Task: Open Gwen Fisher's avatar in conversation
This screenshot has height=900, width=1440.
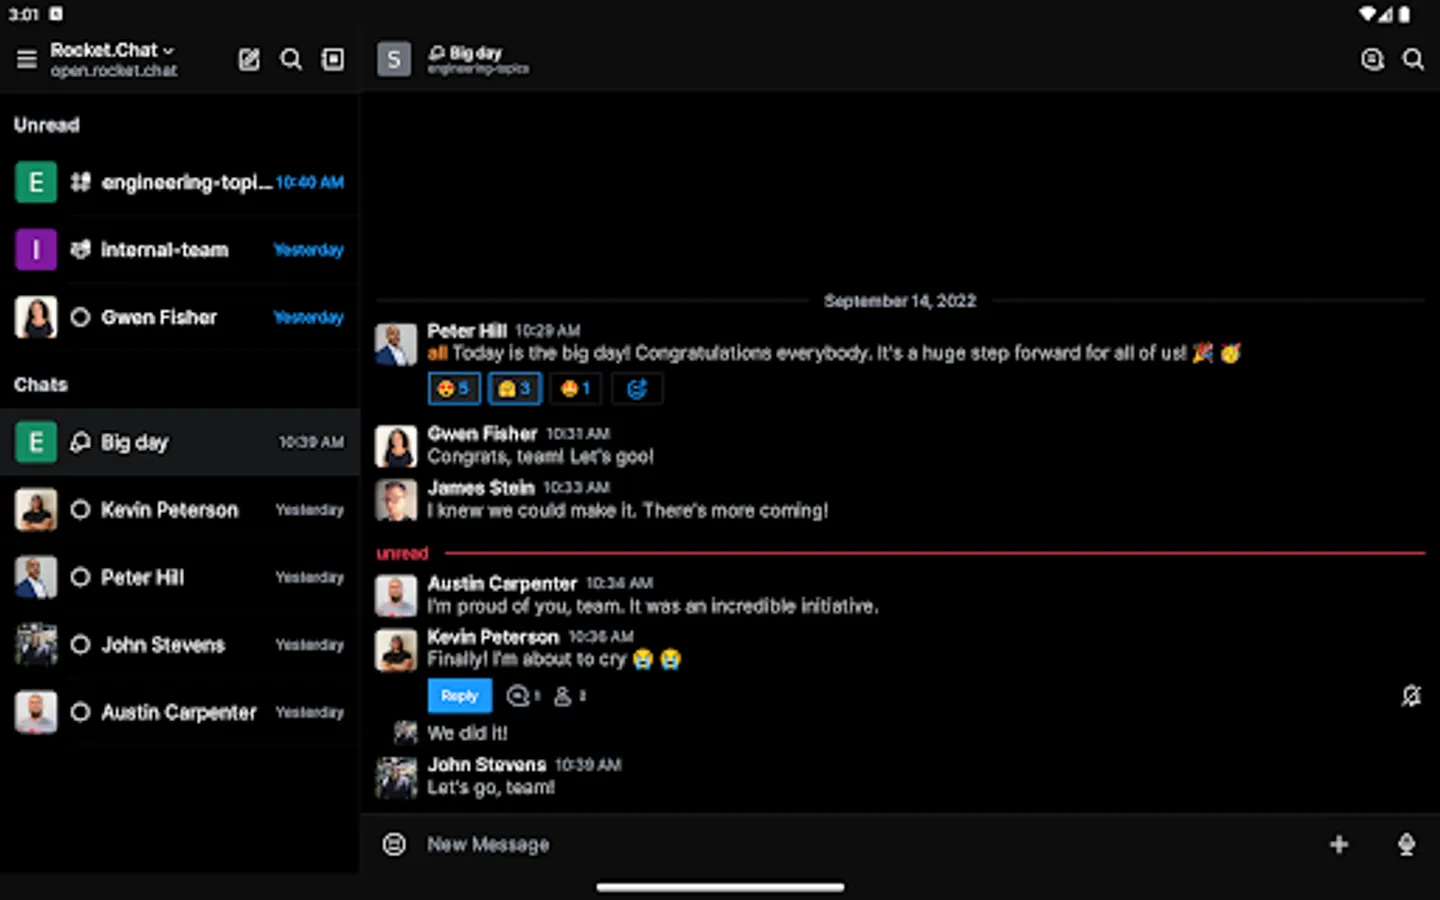Action: (396, 447)
